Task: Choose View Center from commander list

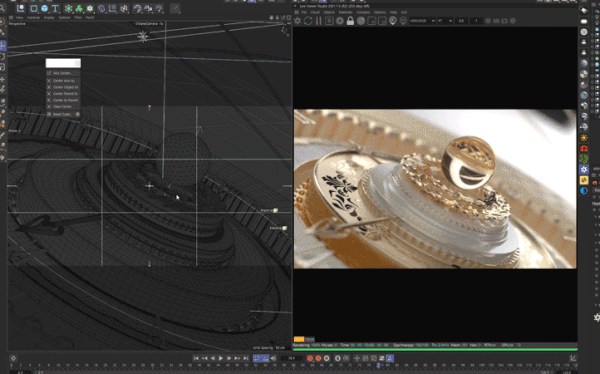Action: coord(63,106)
